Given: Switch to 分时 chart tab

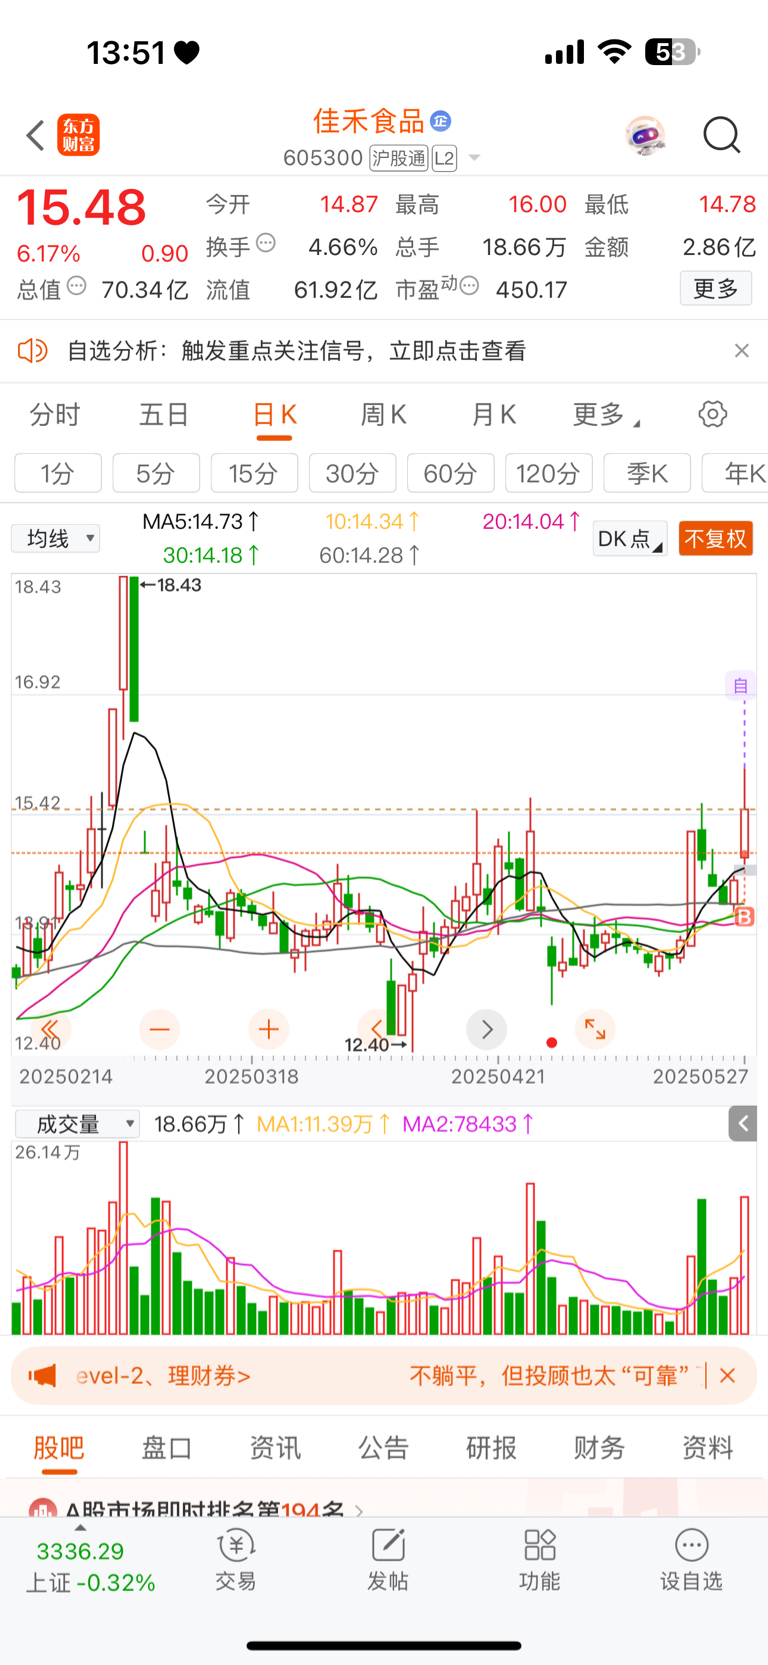Looking at the screenshot, I should pos(55,415).
